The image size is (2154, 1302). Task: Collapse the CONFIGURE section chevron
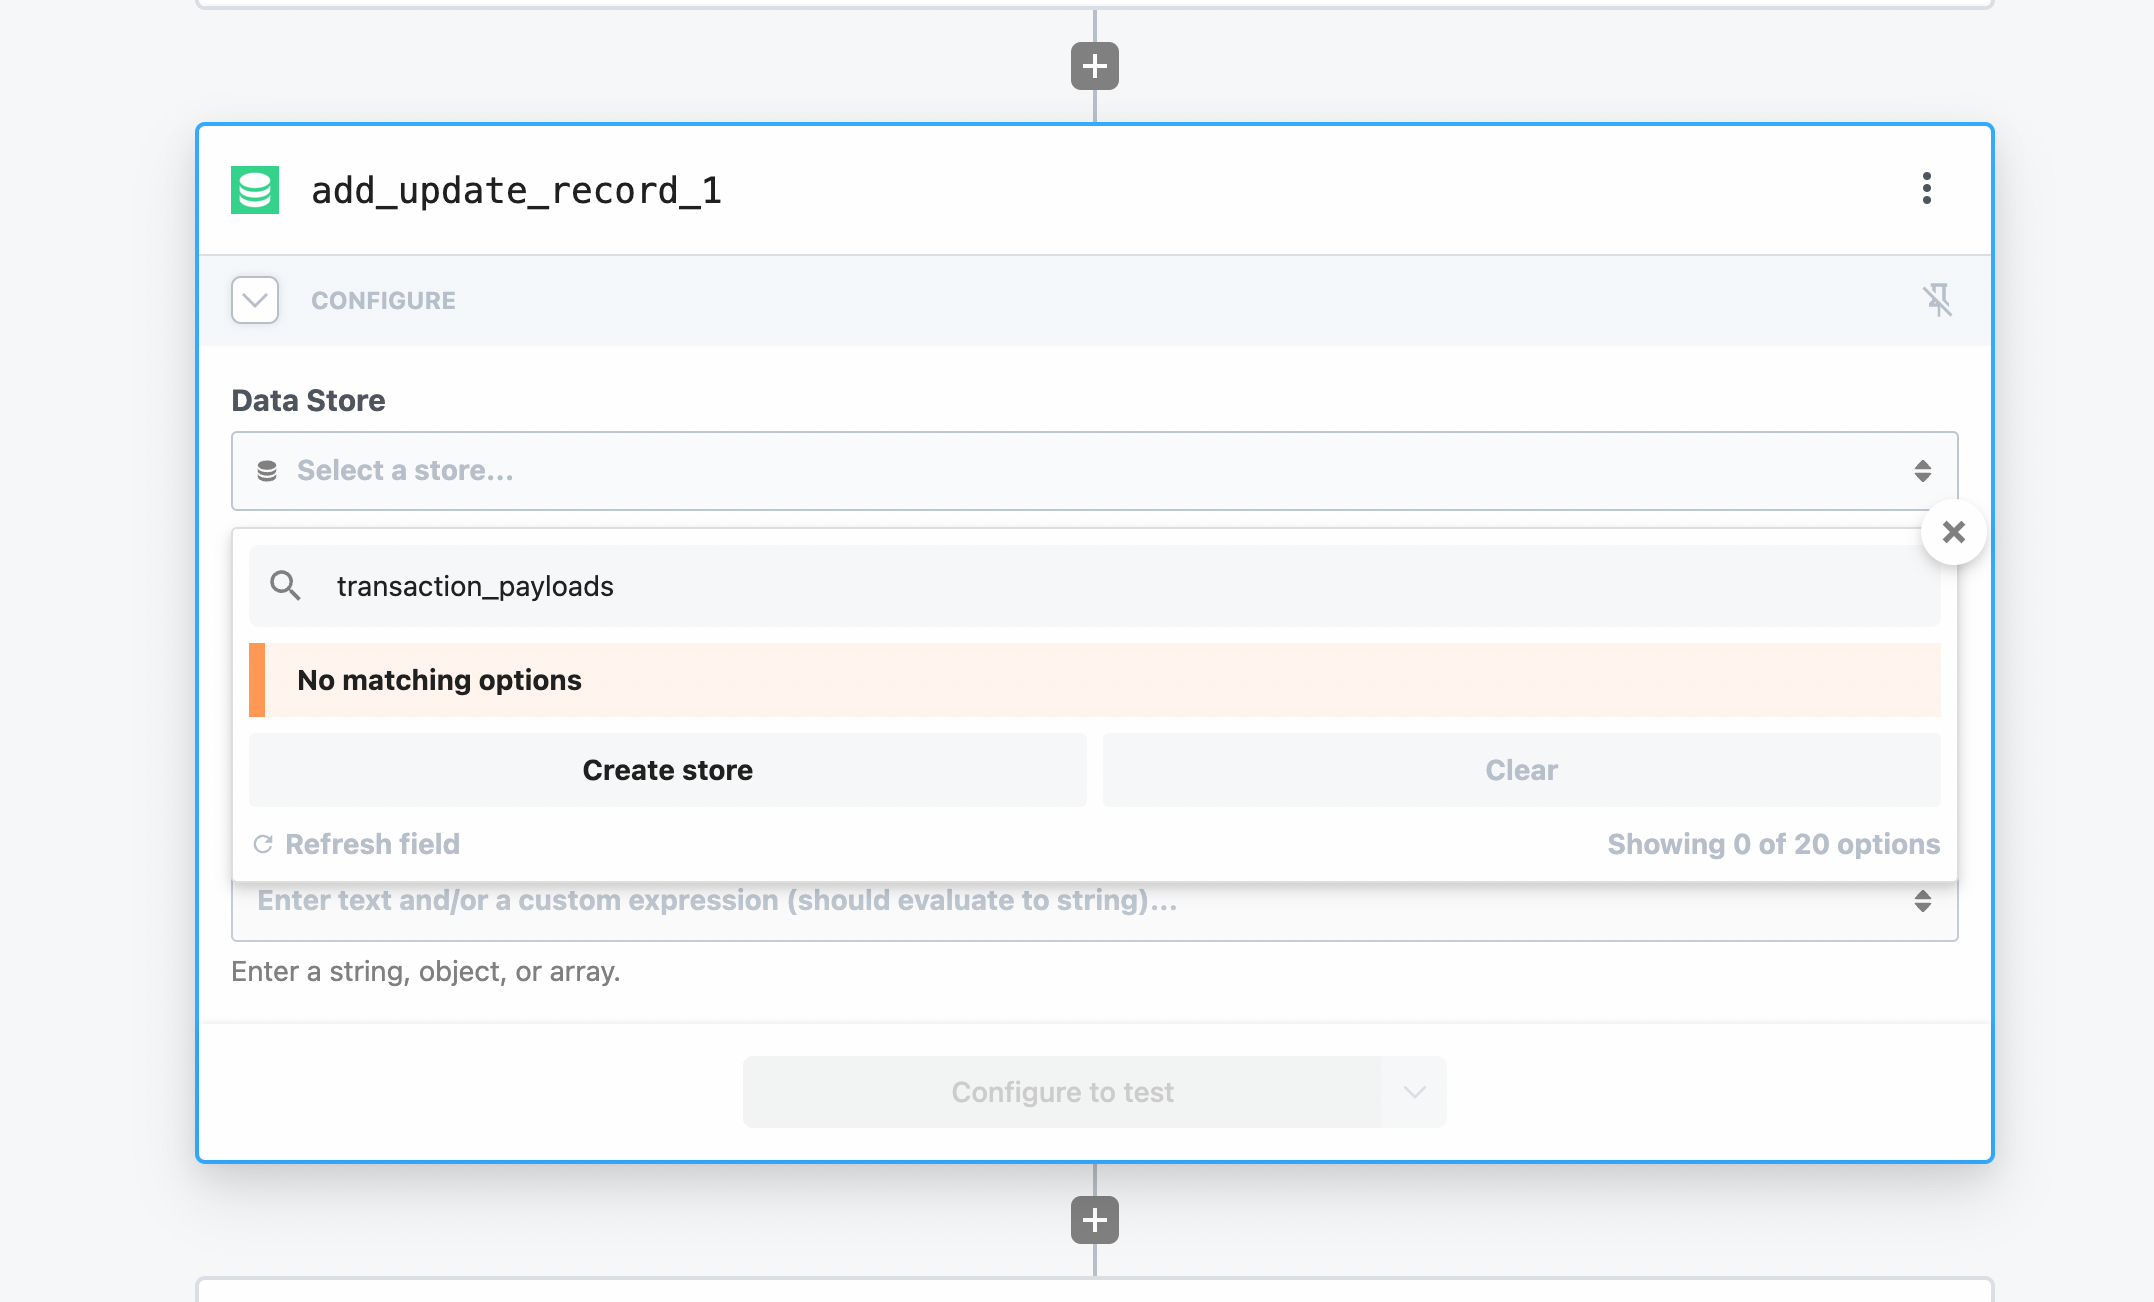click(x=254, y=300)
